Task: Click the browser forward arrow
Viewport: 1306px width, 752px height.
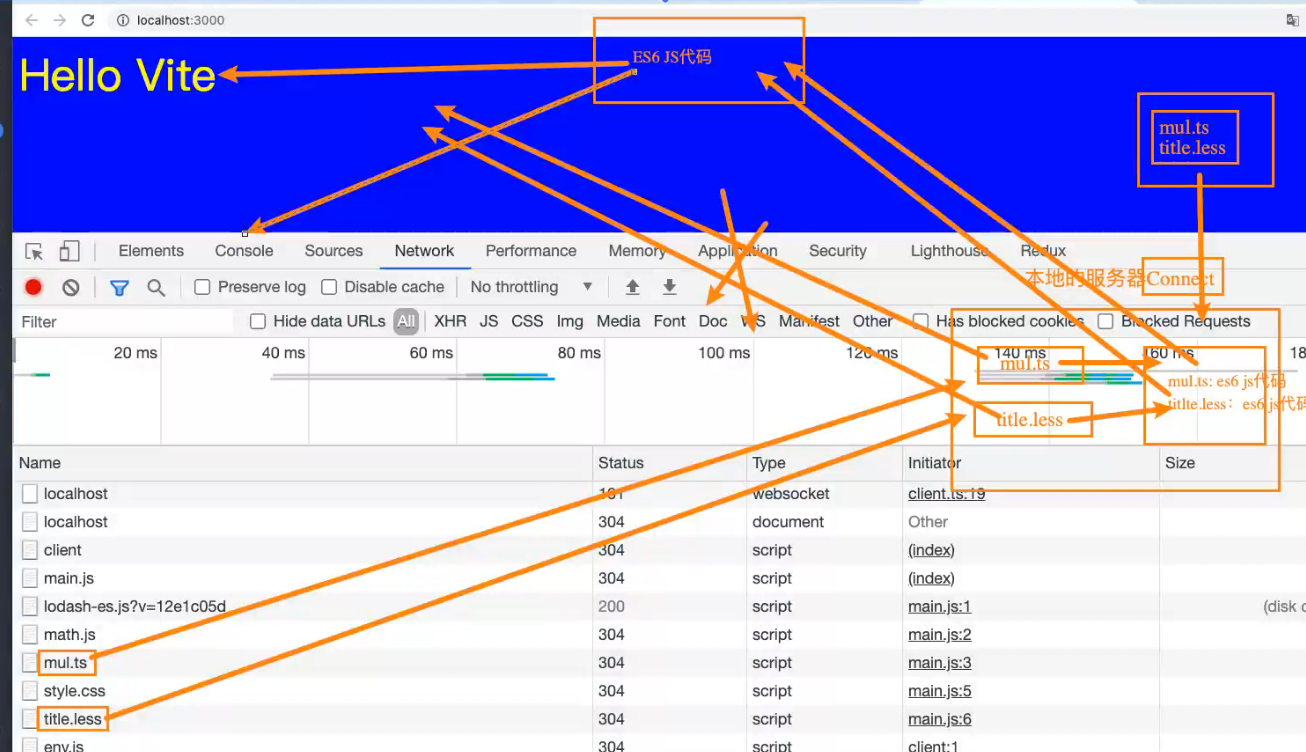Action: (x=59, y=20)
